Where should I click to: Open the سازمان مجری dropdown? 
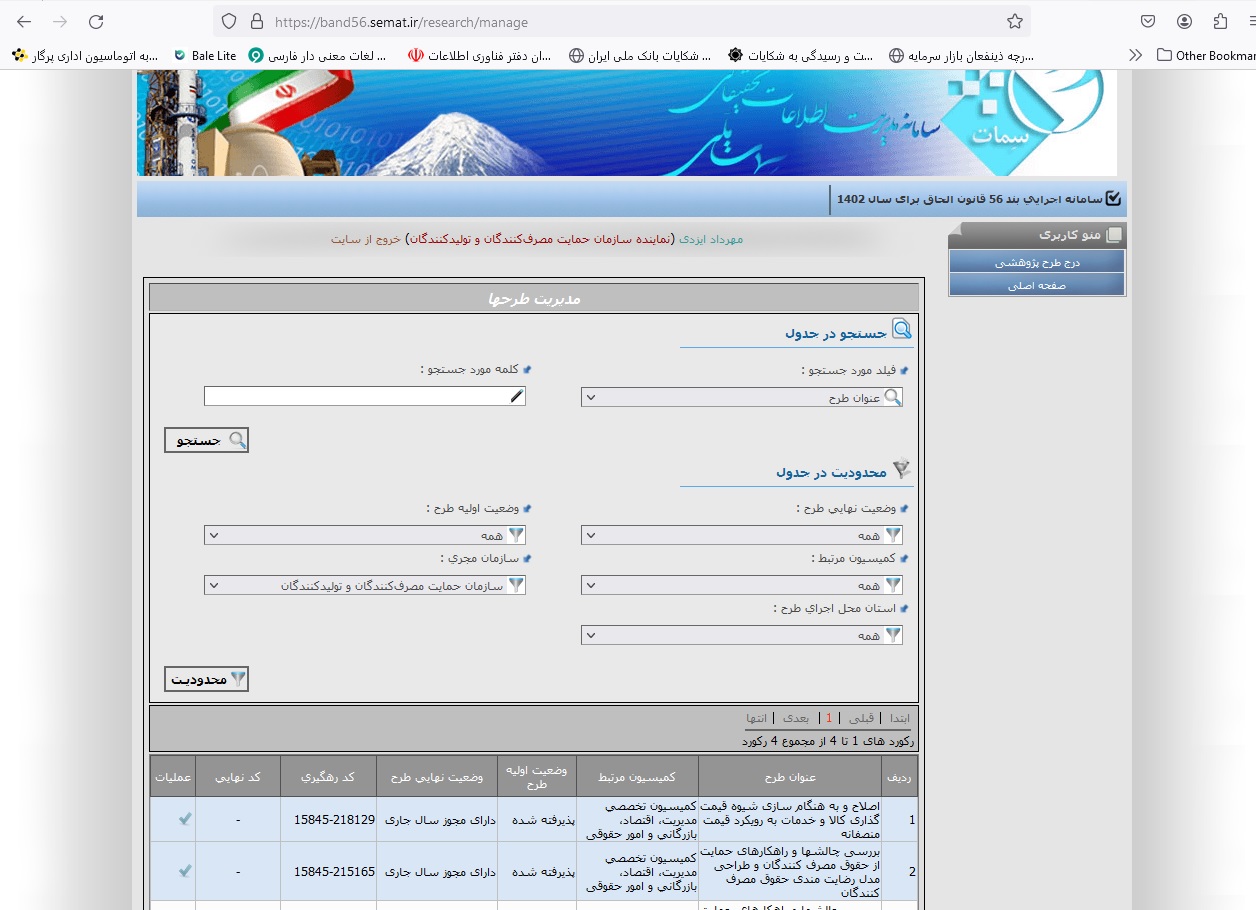364,585
